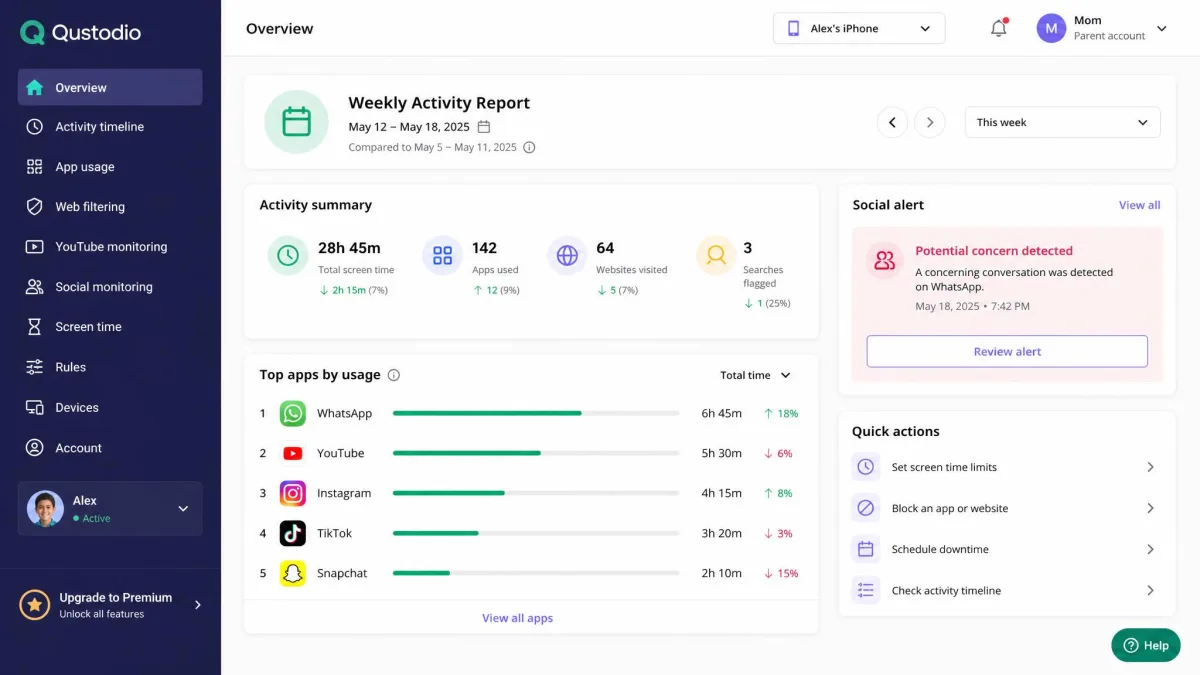Image resolution: width=1200 pixels, height=675 pixels.
Task: Open the Alex's iPhone device dropdown
Action: coord(859,28)
